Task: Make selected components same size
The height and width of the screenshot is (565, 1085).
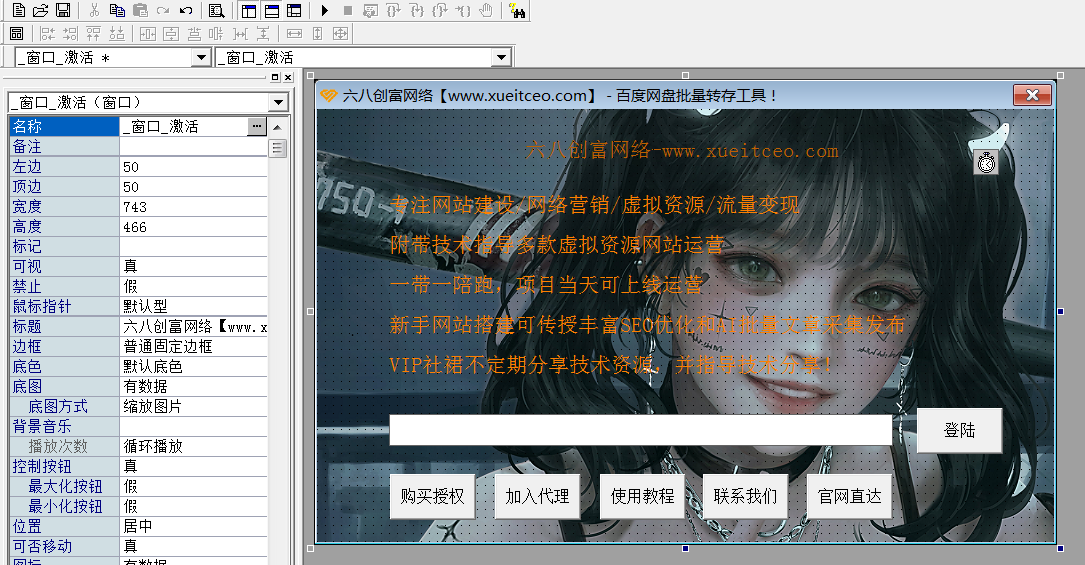Action: coord(340,33)
